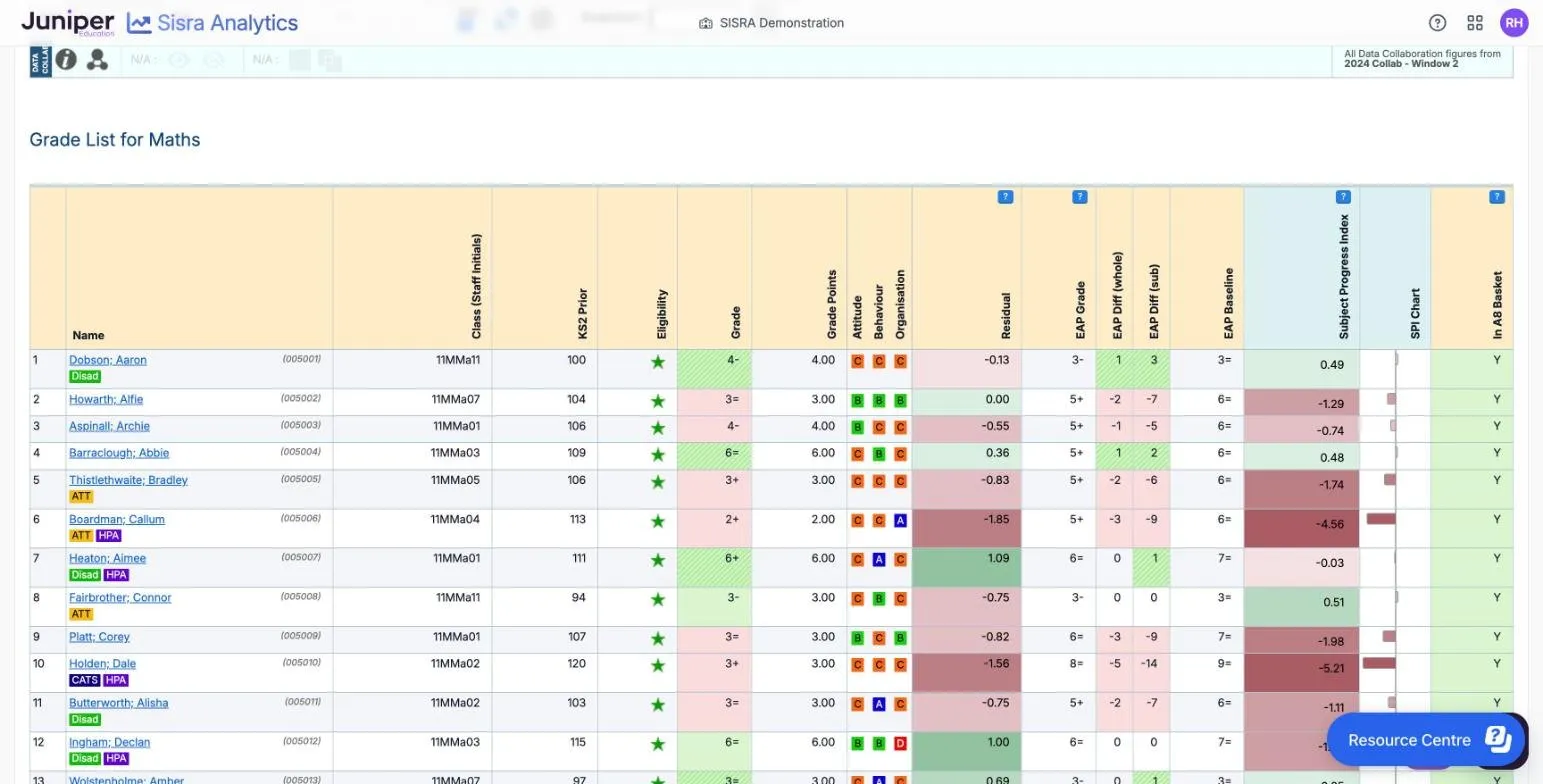Click the Data Collaboration info icon
The height and width of the screenshot is (784, 1543).
click(x=66, y=60)
